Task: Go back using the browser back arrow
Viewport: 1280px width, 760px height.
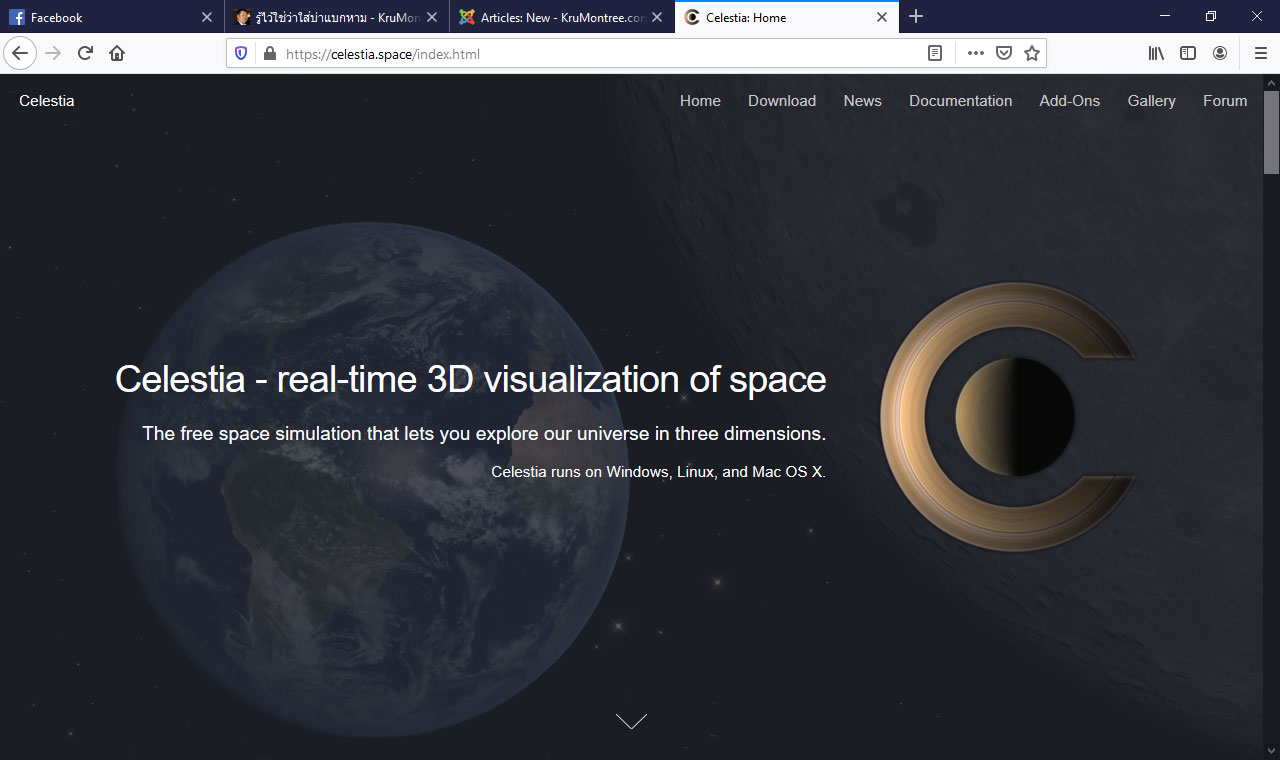Action: pyautogui.click(x=20, y=53)
